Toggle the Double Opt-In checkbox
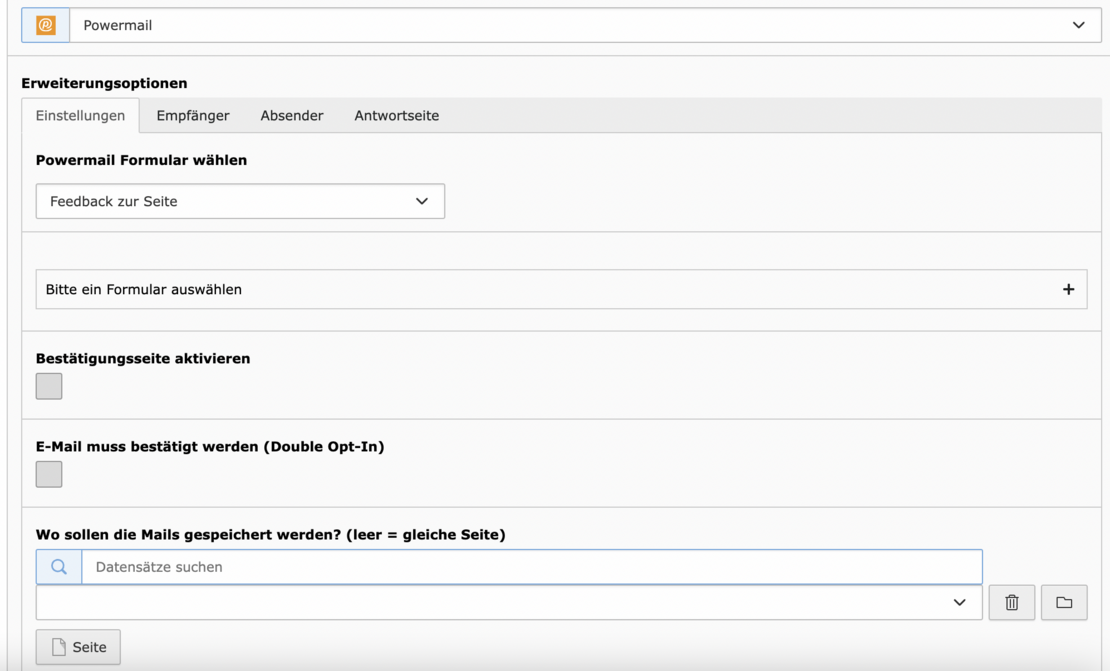Viewport: 1110px width, 671px height. coord(49,474)
